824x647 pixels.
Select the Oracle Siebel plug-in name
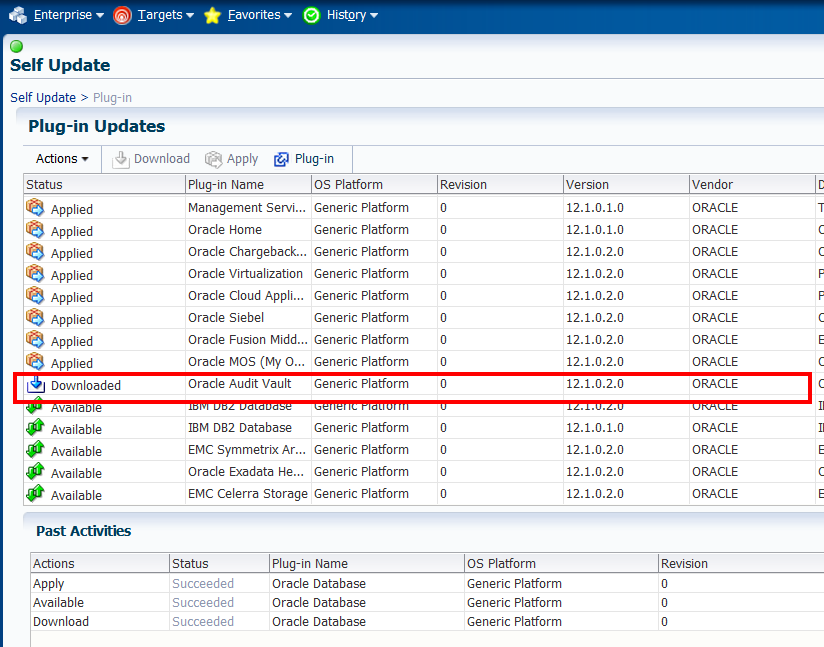226,318
